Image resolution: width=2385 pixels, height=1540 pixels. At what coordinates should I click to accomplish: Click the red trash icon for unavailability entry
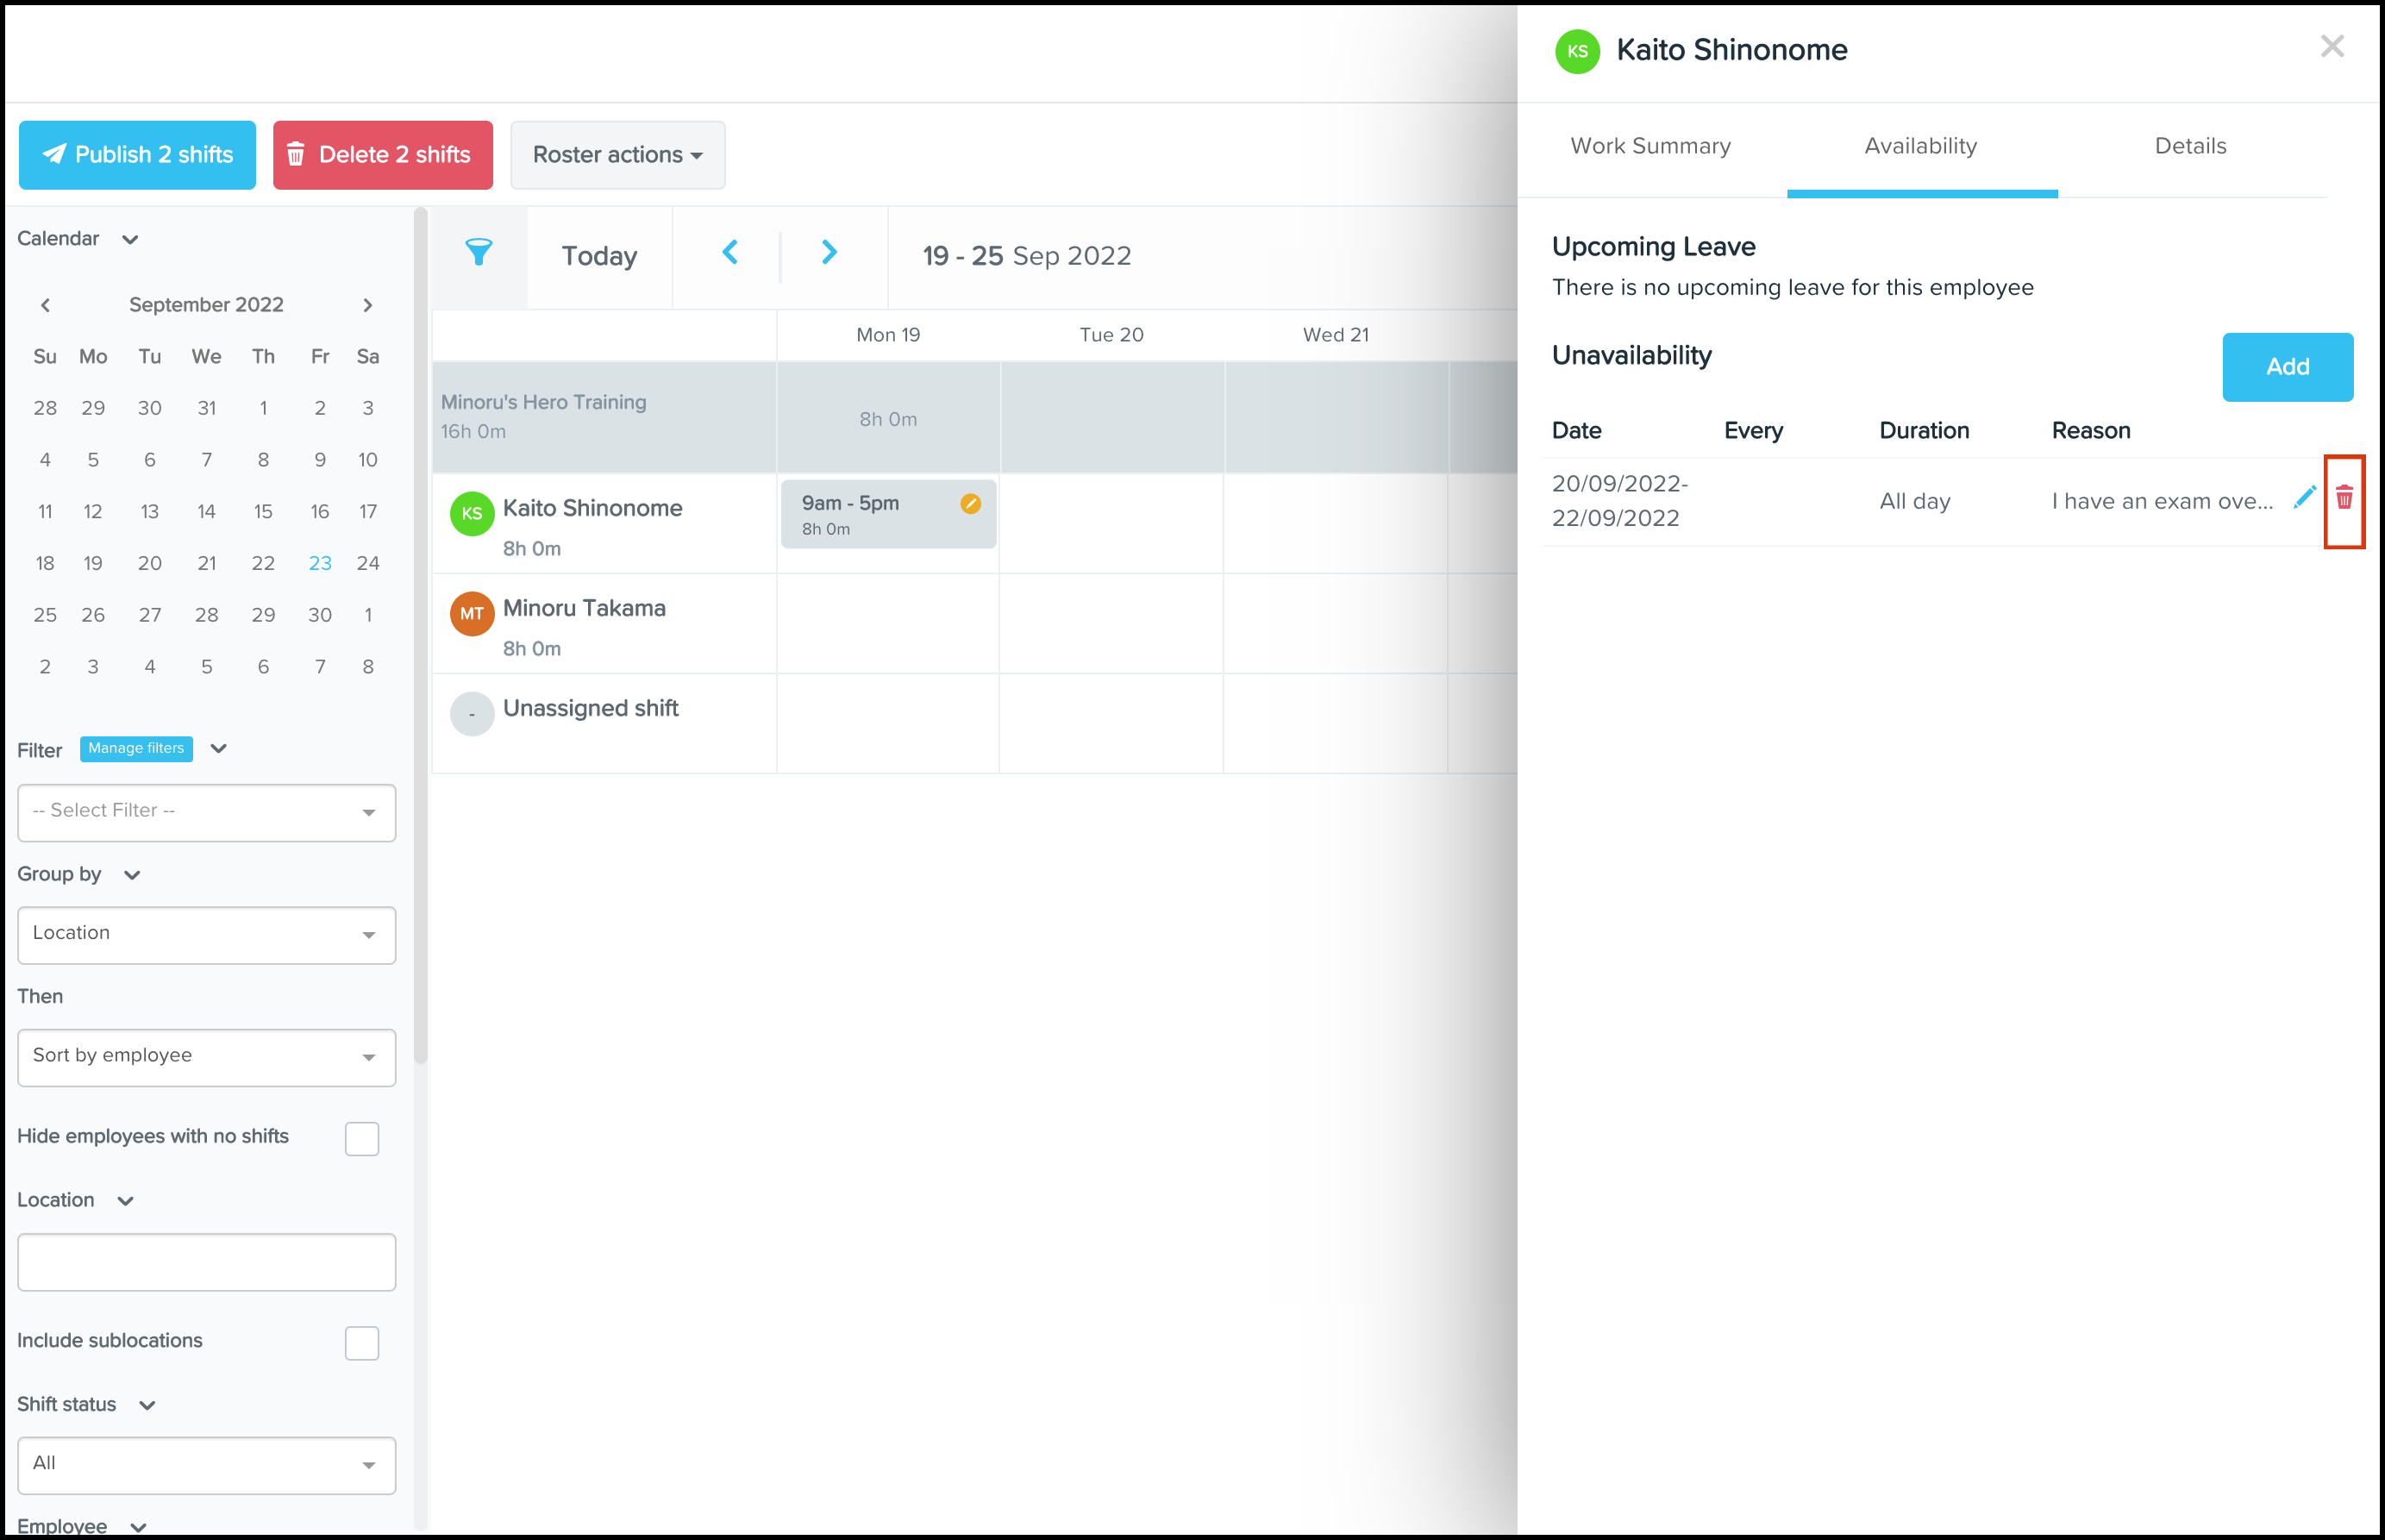pyautogui.click(x=2343, y=498)
